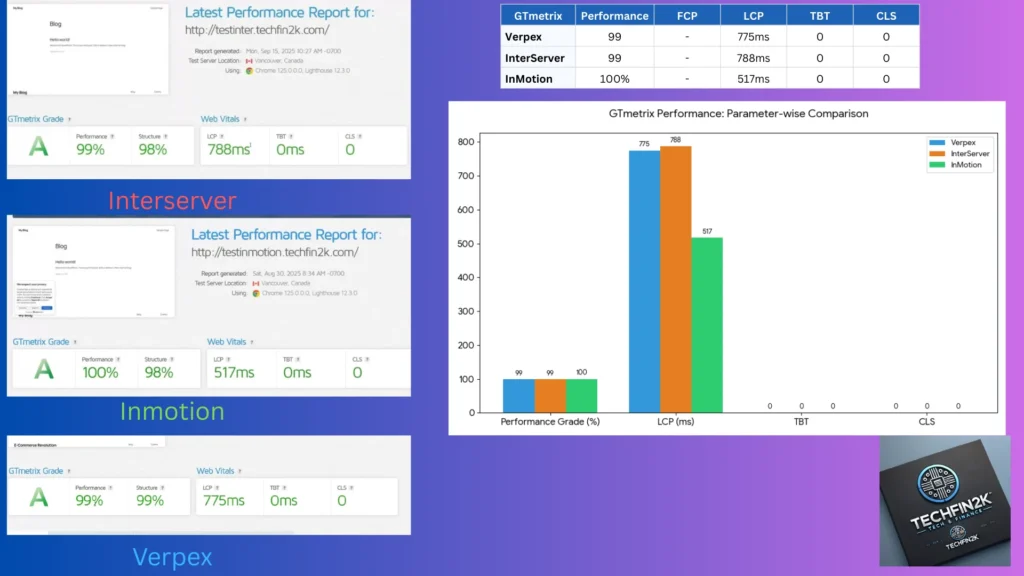Click Chrome icon in testinter report details
Viewport: 1024px width, 576px height.
coord(249,71)
